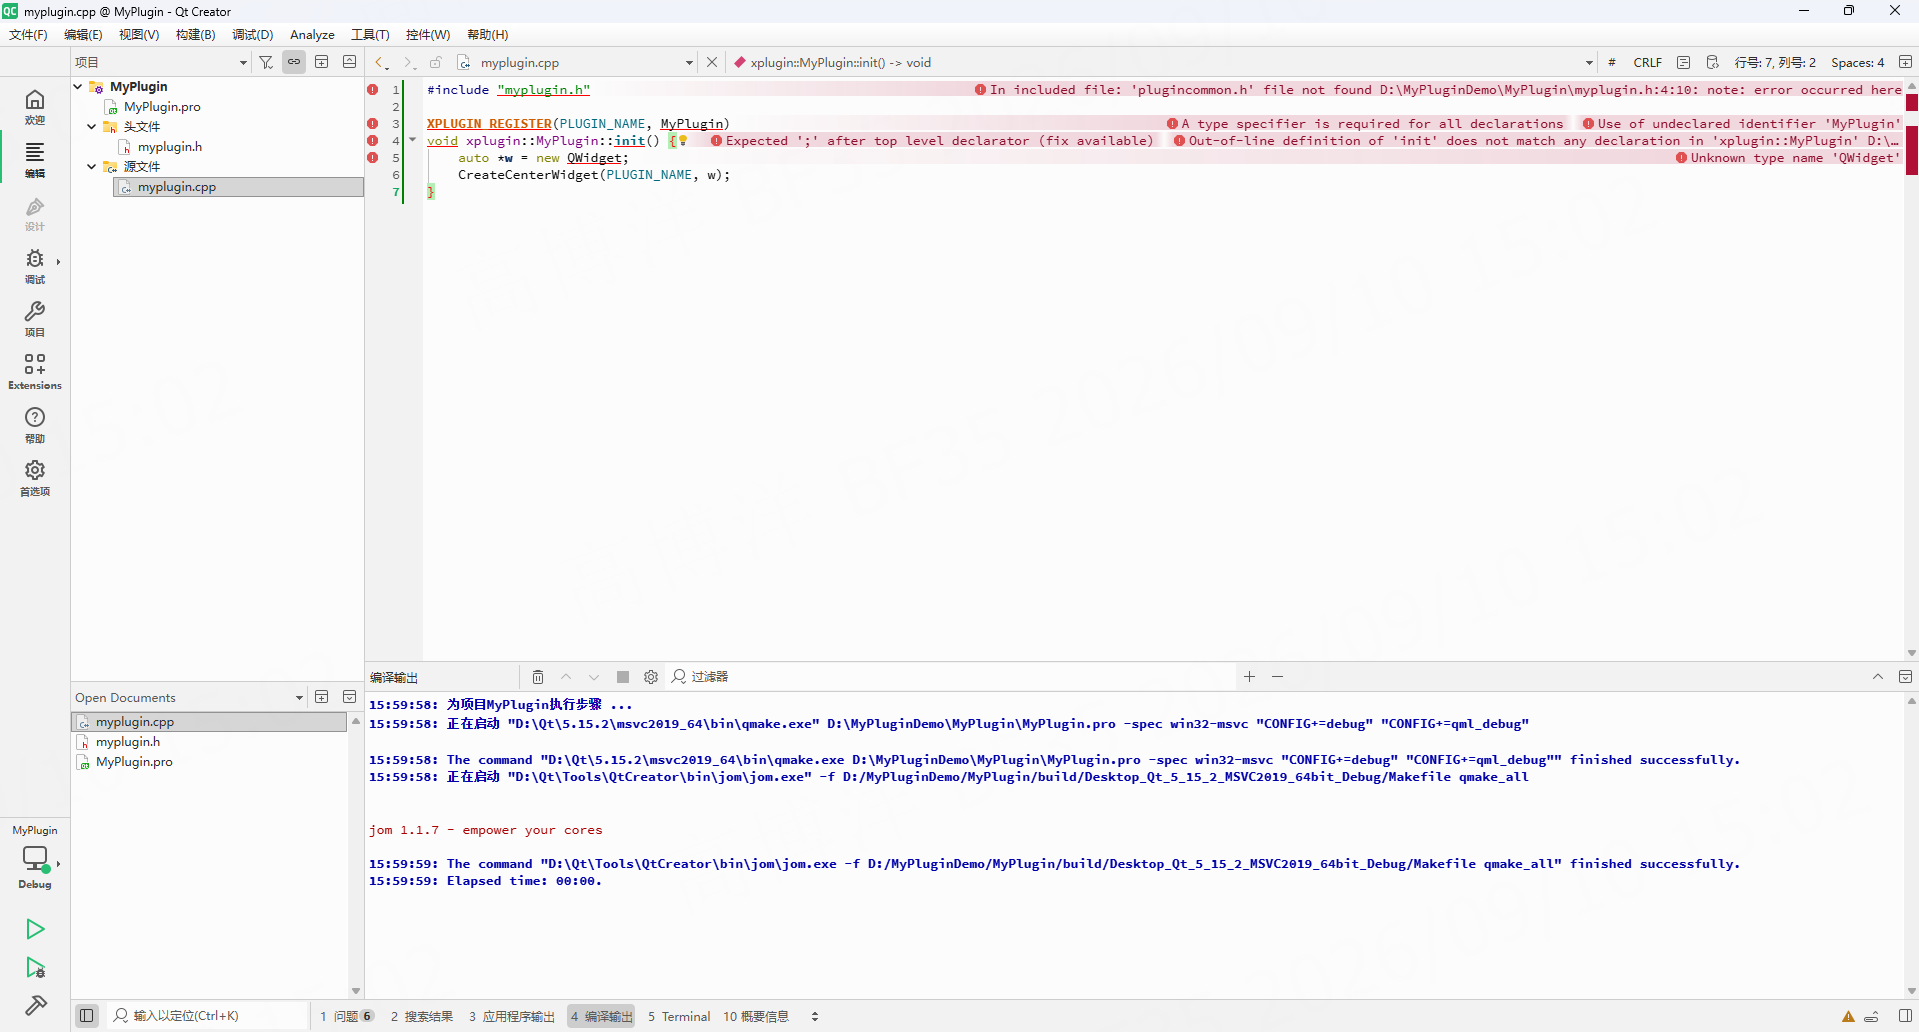
Task: Decrease compile output font size with minus
Action: coord(1277,677)
